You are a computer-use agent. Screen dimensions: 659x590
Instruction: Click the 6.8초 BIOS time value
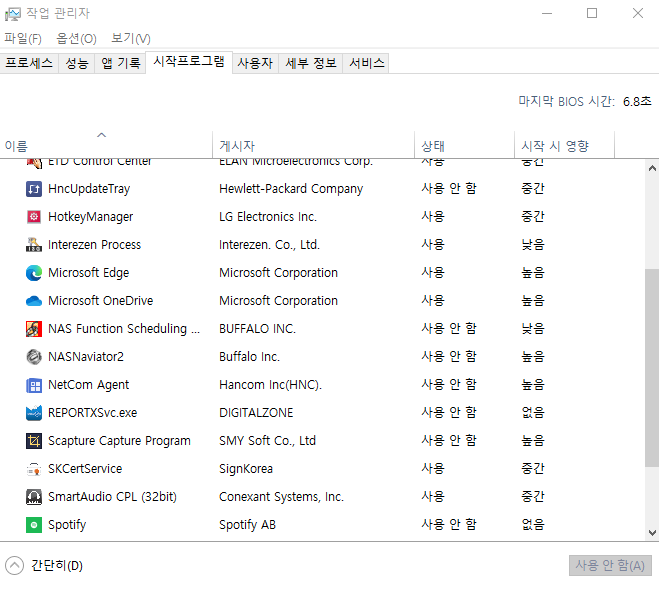[x=637, y=102]
